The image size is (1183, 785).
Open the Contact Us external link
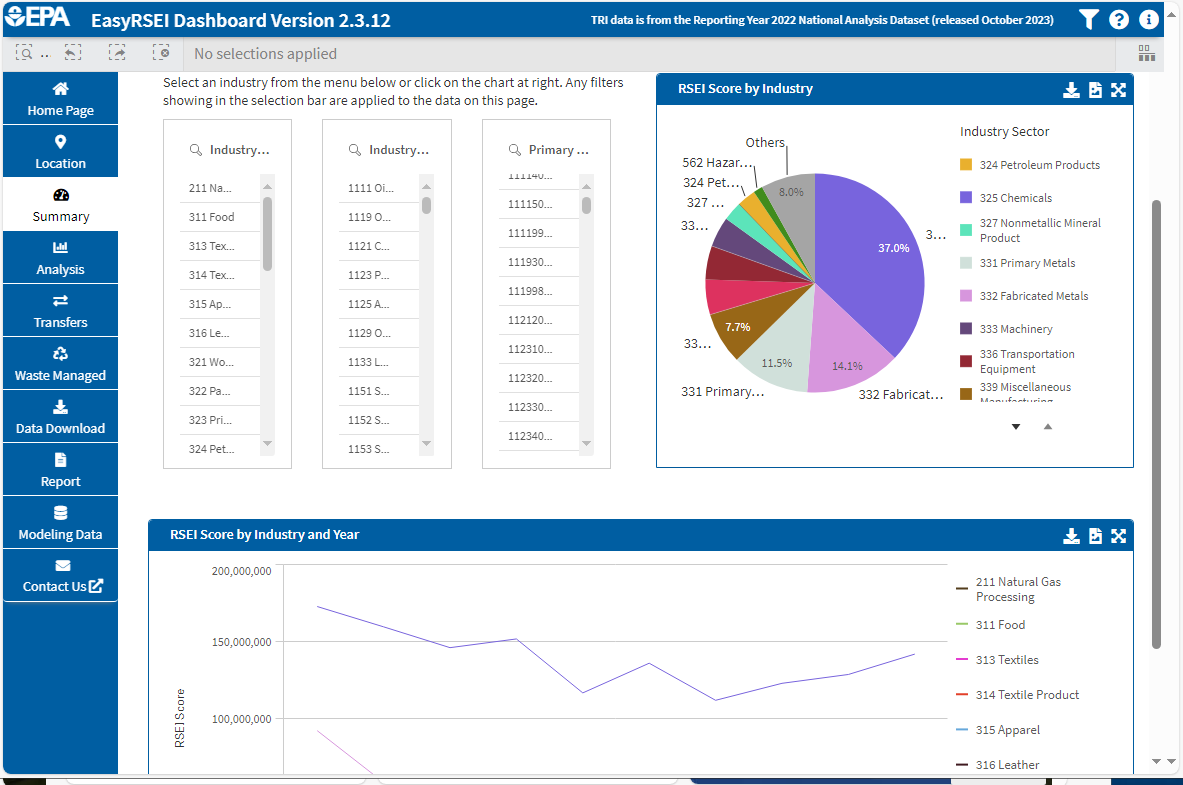coord(60,576)
